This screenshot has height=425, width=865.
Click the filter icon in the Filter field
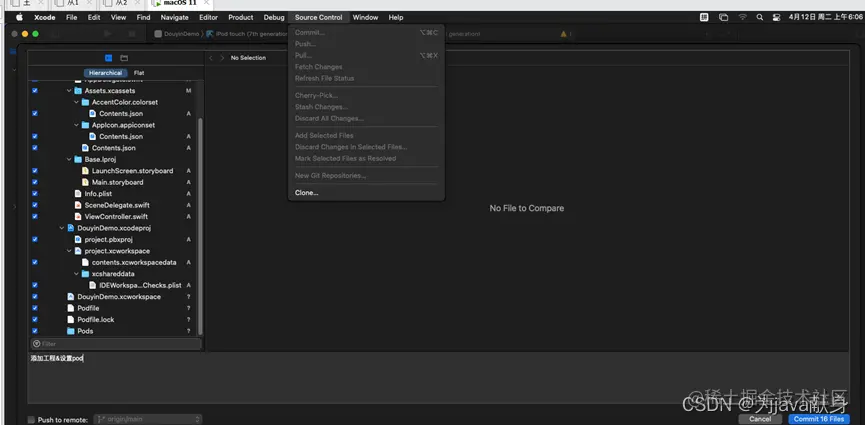tap(36, 344)
